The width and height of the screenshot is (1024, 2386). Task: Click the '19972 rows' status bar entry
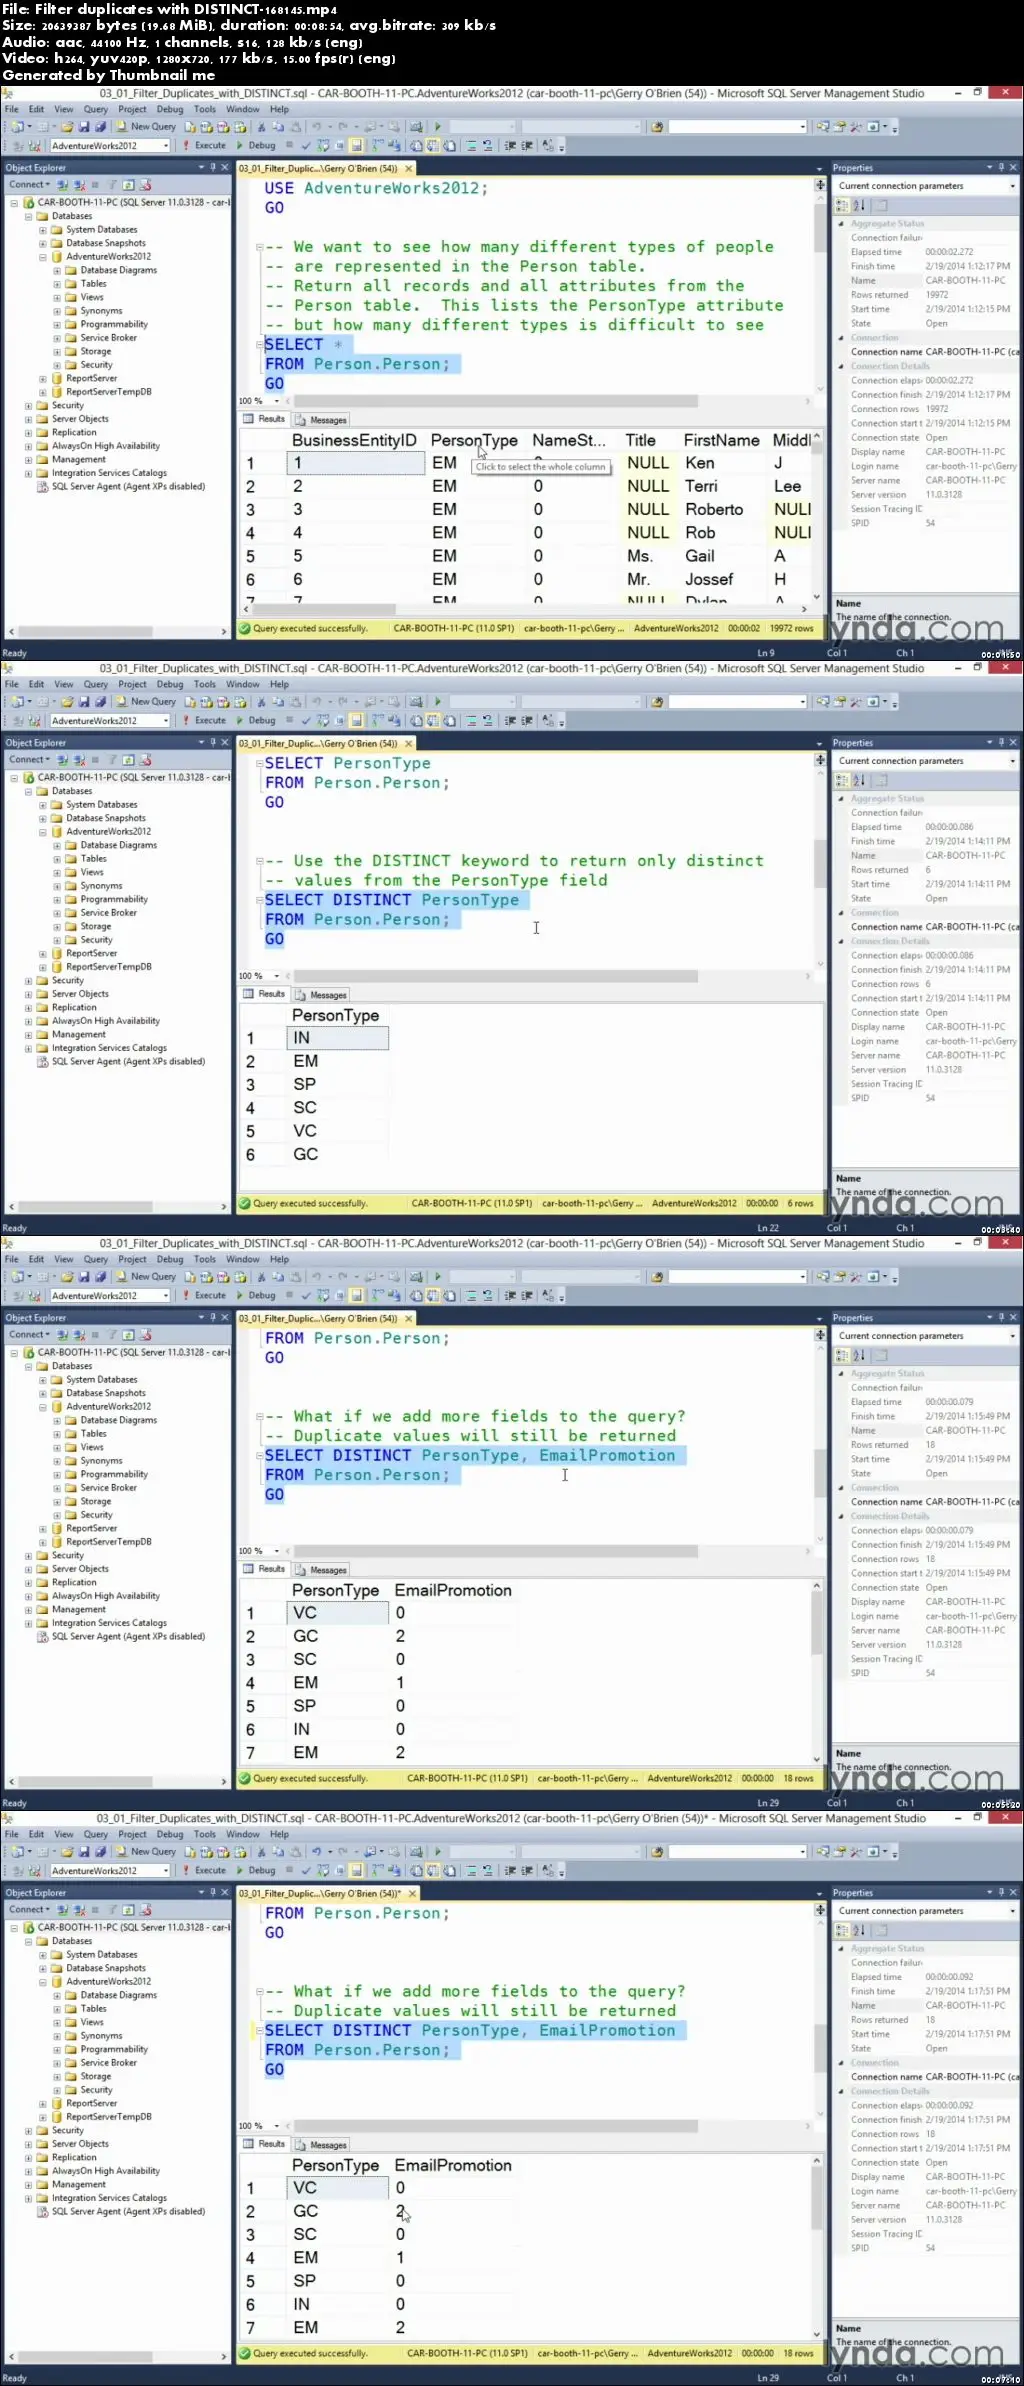tap(792, 629)
